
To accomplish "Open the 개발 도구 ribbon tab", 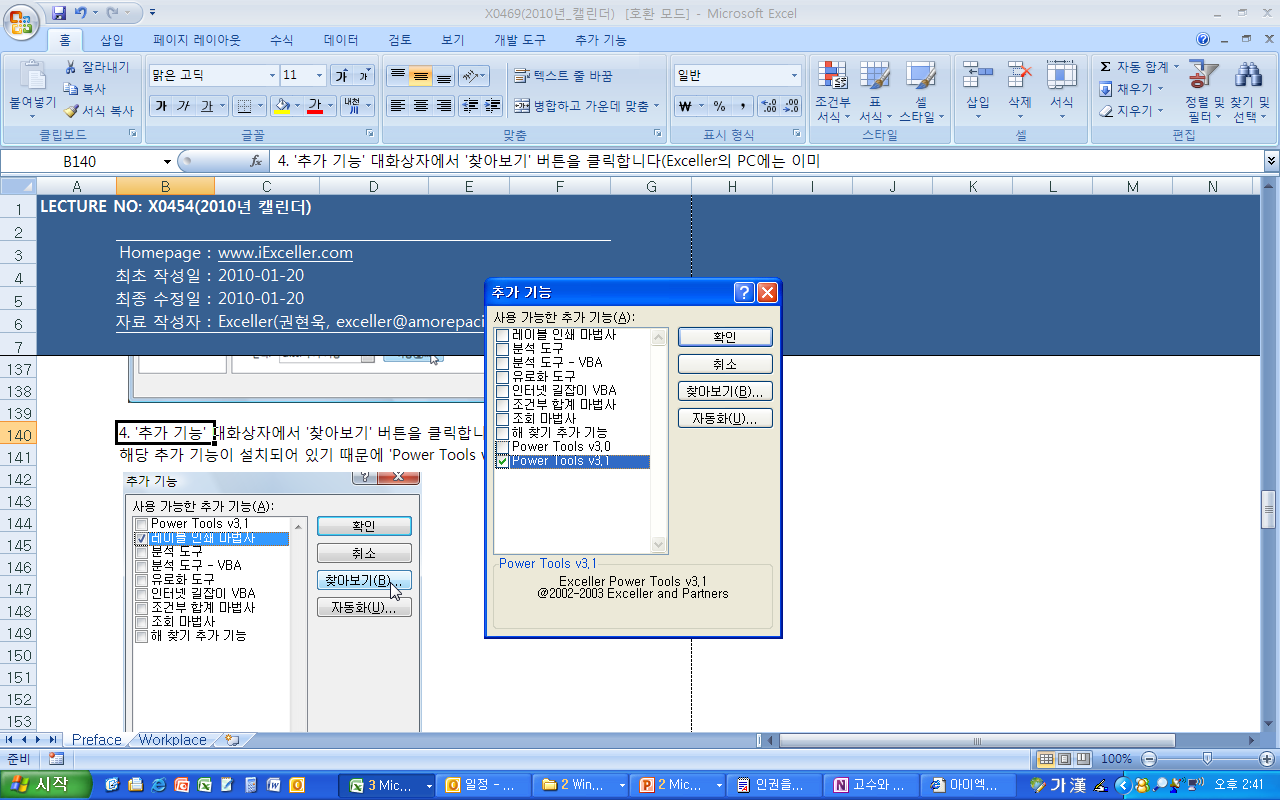I will tap(519, 40).
